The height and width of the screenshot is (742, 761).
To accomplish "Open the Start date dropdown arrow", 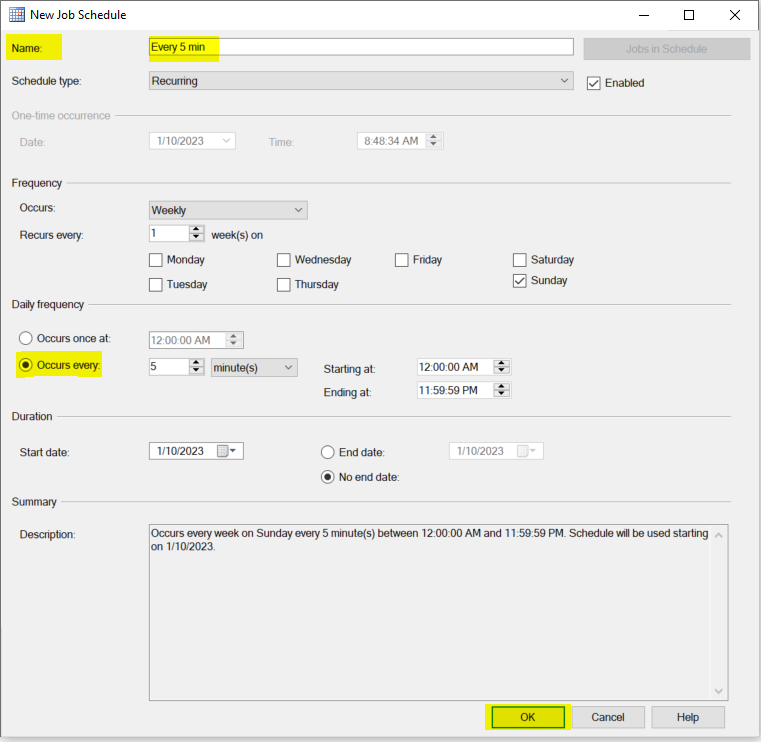I will click(x=233, y=451).
